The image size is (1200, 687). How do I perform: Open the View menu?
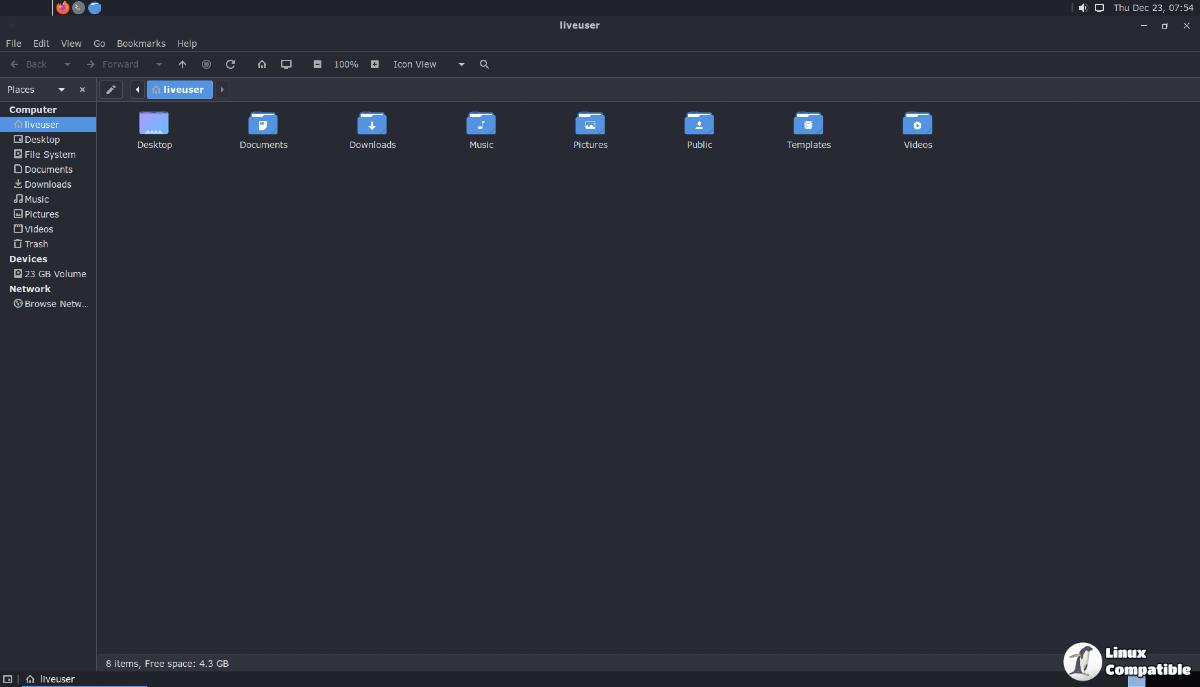tap(71, 44)
